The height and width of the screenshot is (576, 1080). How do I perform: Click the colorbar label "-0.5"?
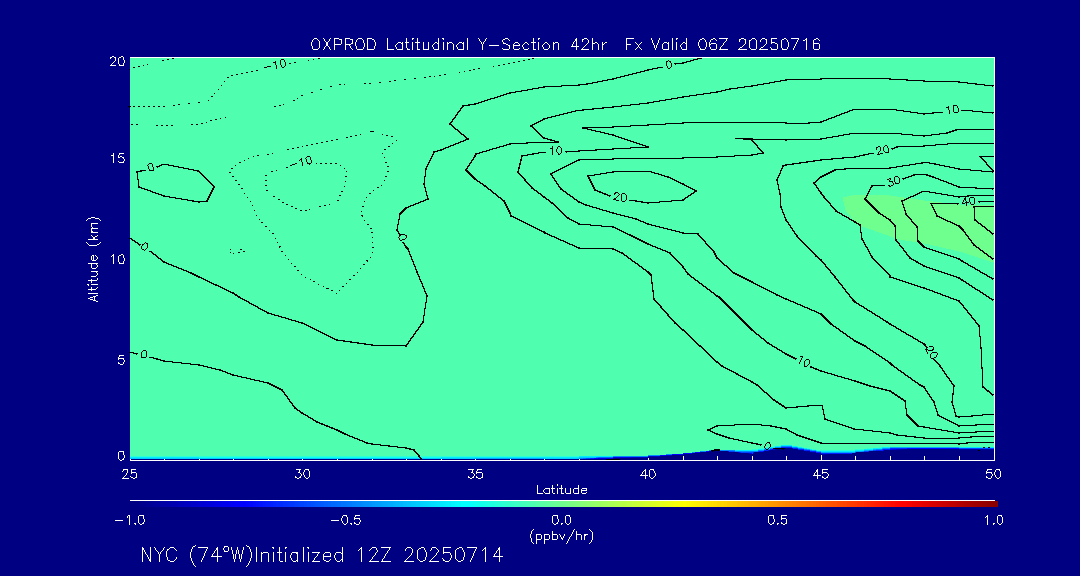(x=346, y=520)
